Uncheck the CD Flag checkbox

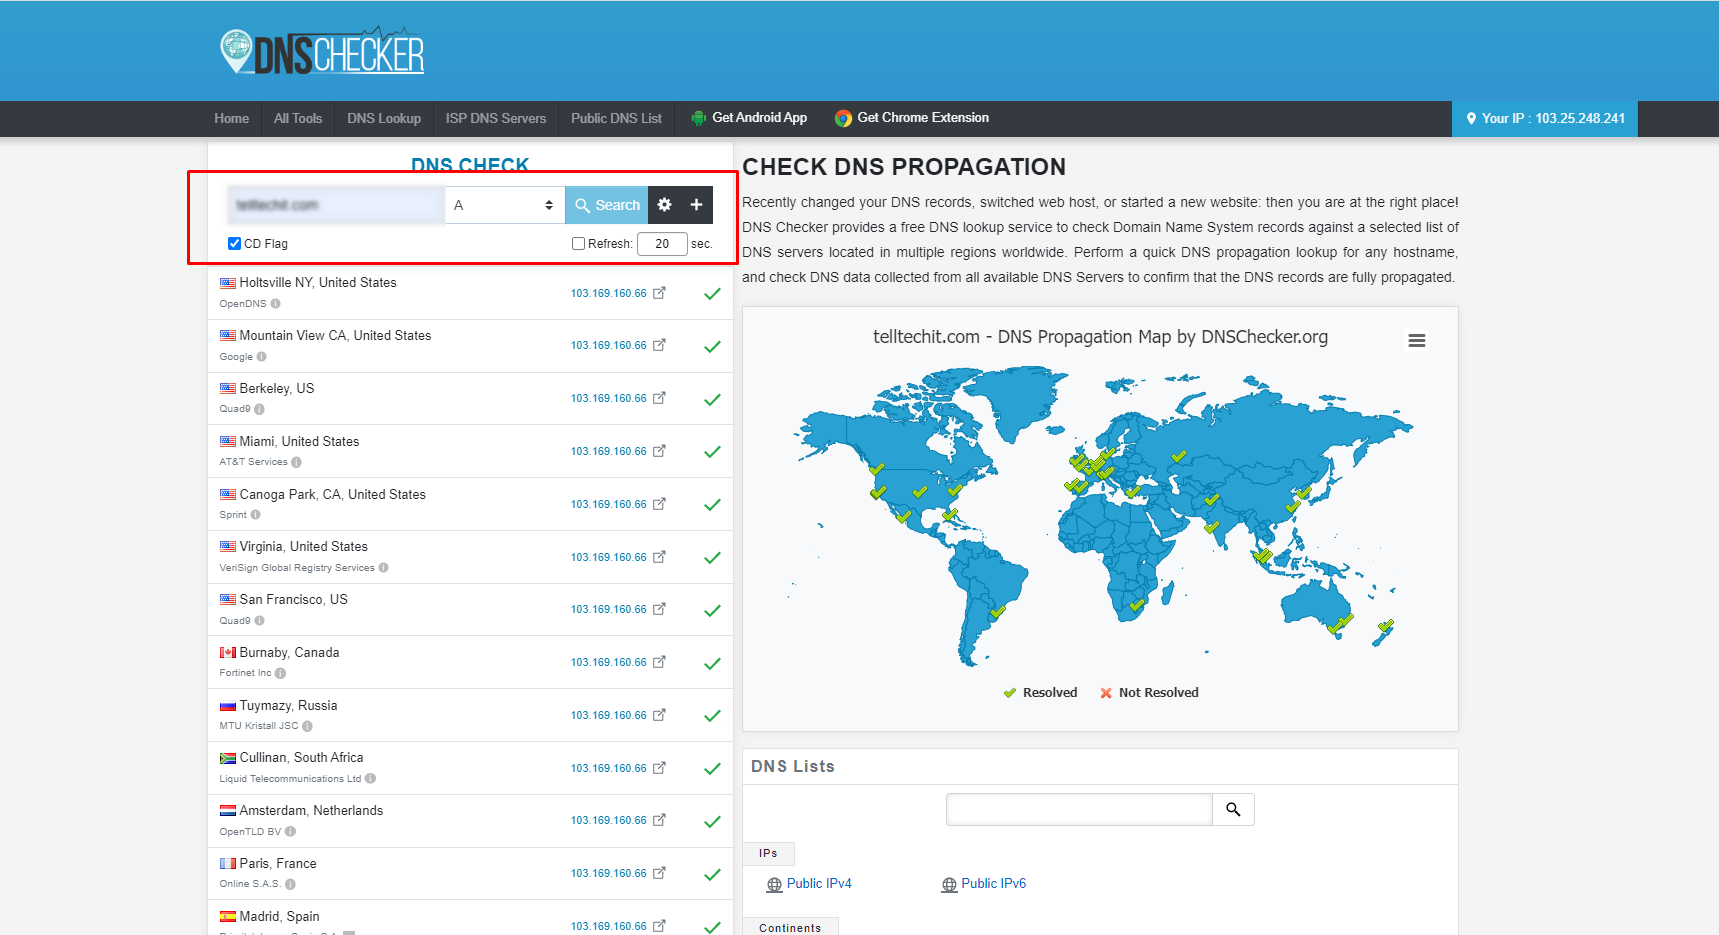tap(233, 243)
